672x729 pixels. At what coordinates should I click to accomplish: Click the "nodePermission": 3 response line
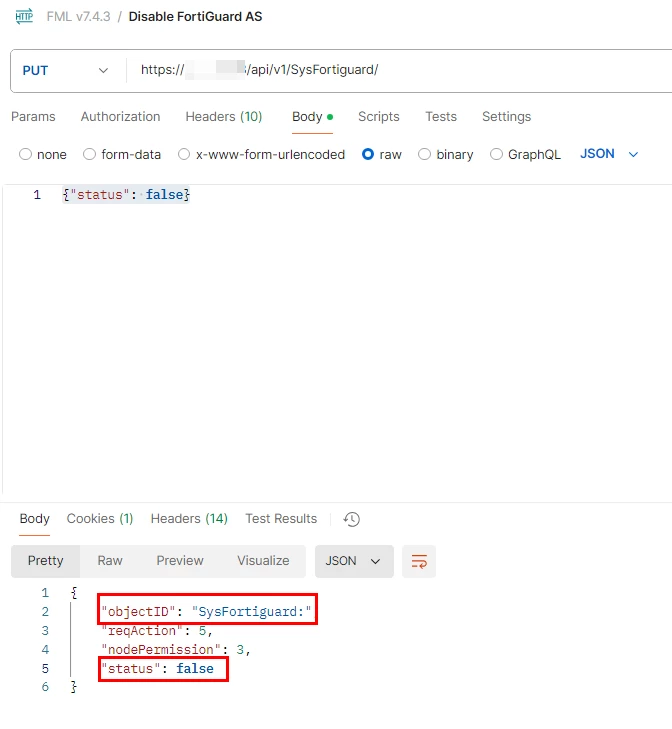point(176,649)
